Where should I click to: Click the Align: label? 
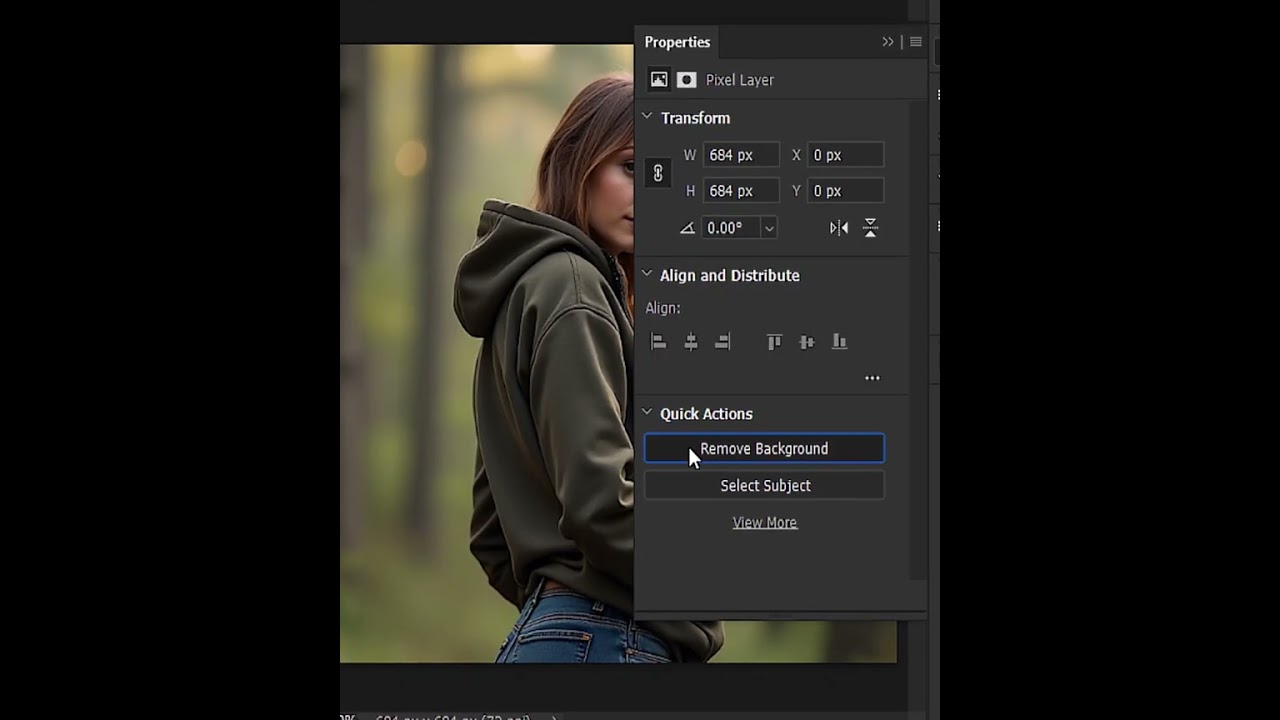click(x=662, y=308)
